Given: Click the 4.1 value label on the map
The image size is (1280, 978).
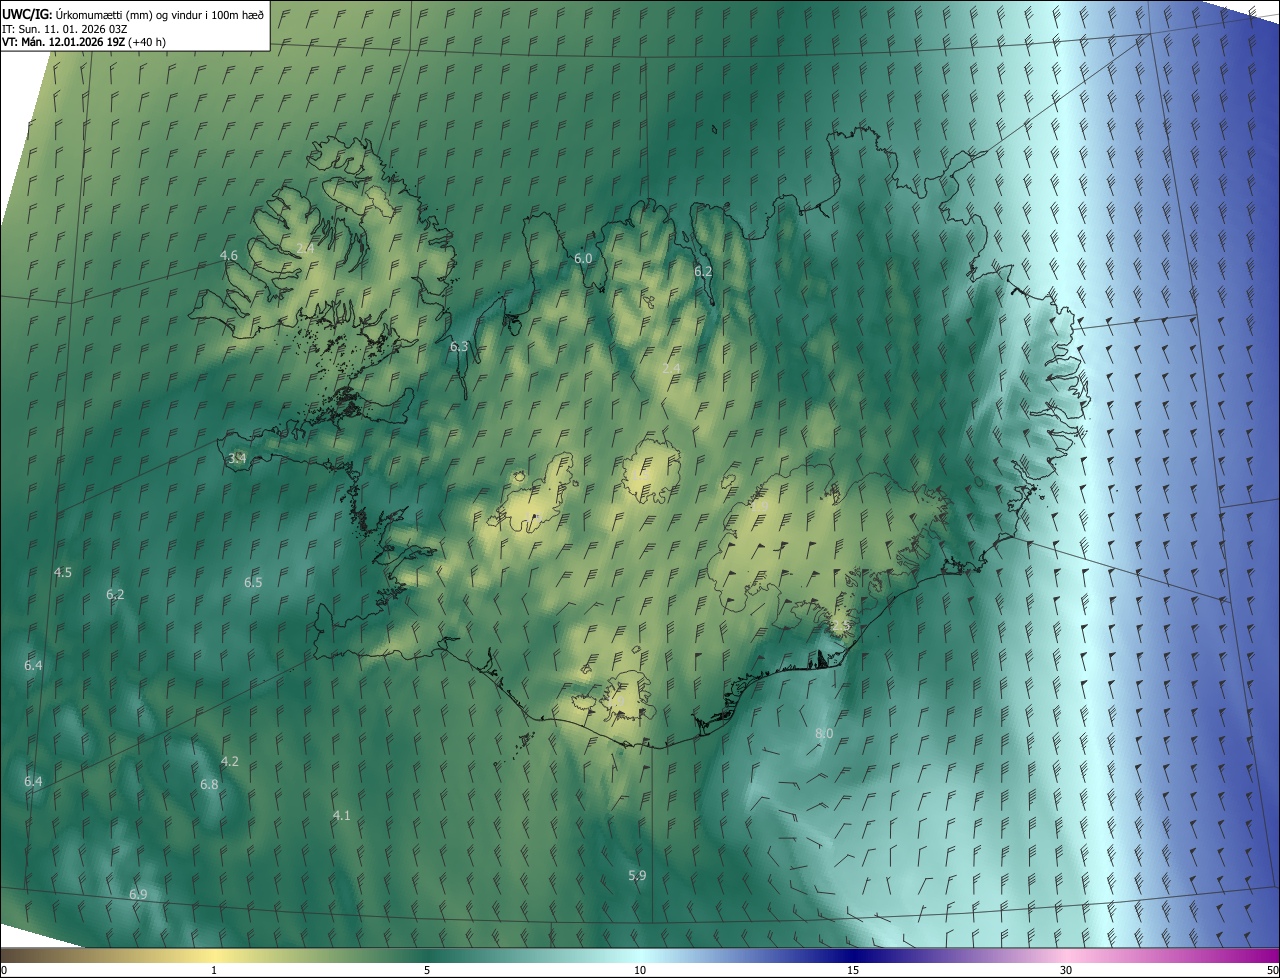Looking at the screenshot, I should click(x=341, y=815).
